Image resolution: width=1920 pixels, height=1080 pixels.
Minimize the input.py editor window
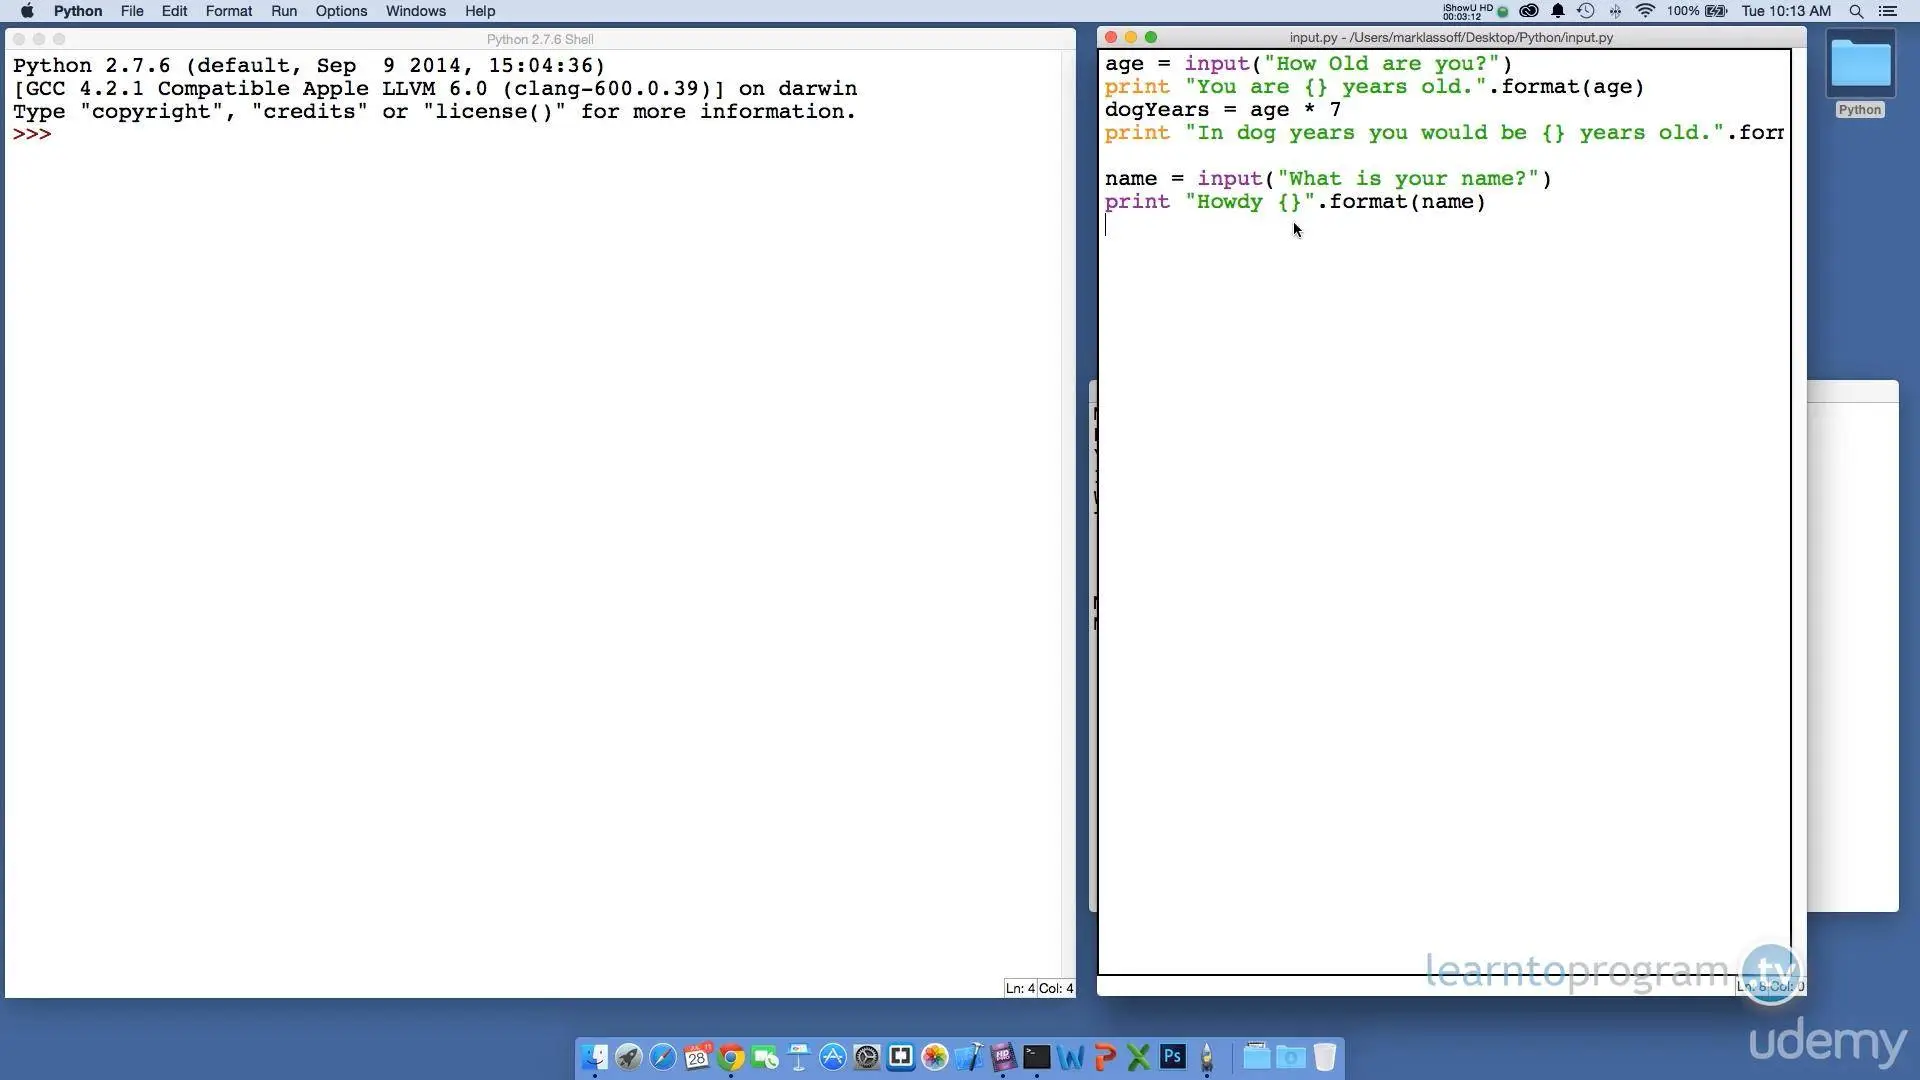pos(1131,37)
